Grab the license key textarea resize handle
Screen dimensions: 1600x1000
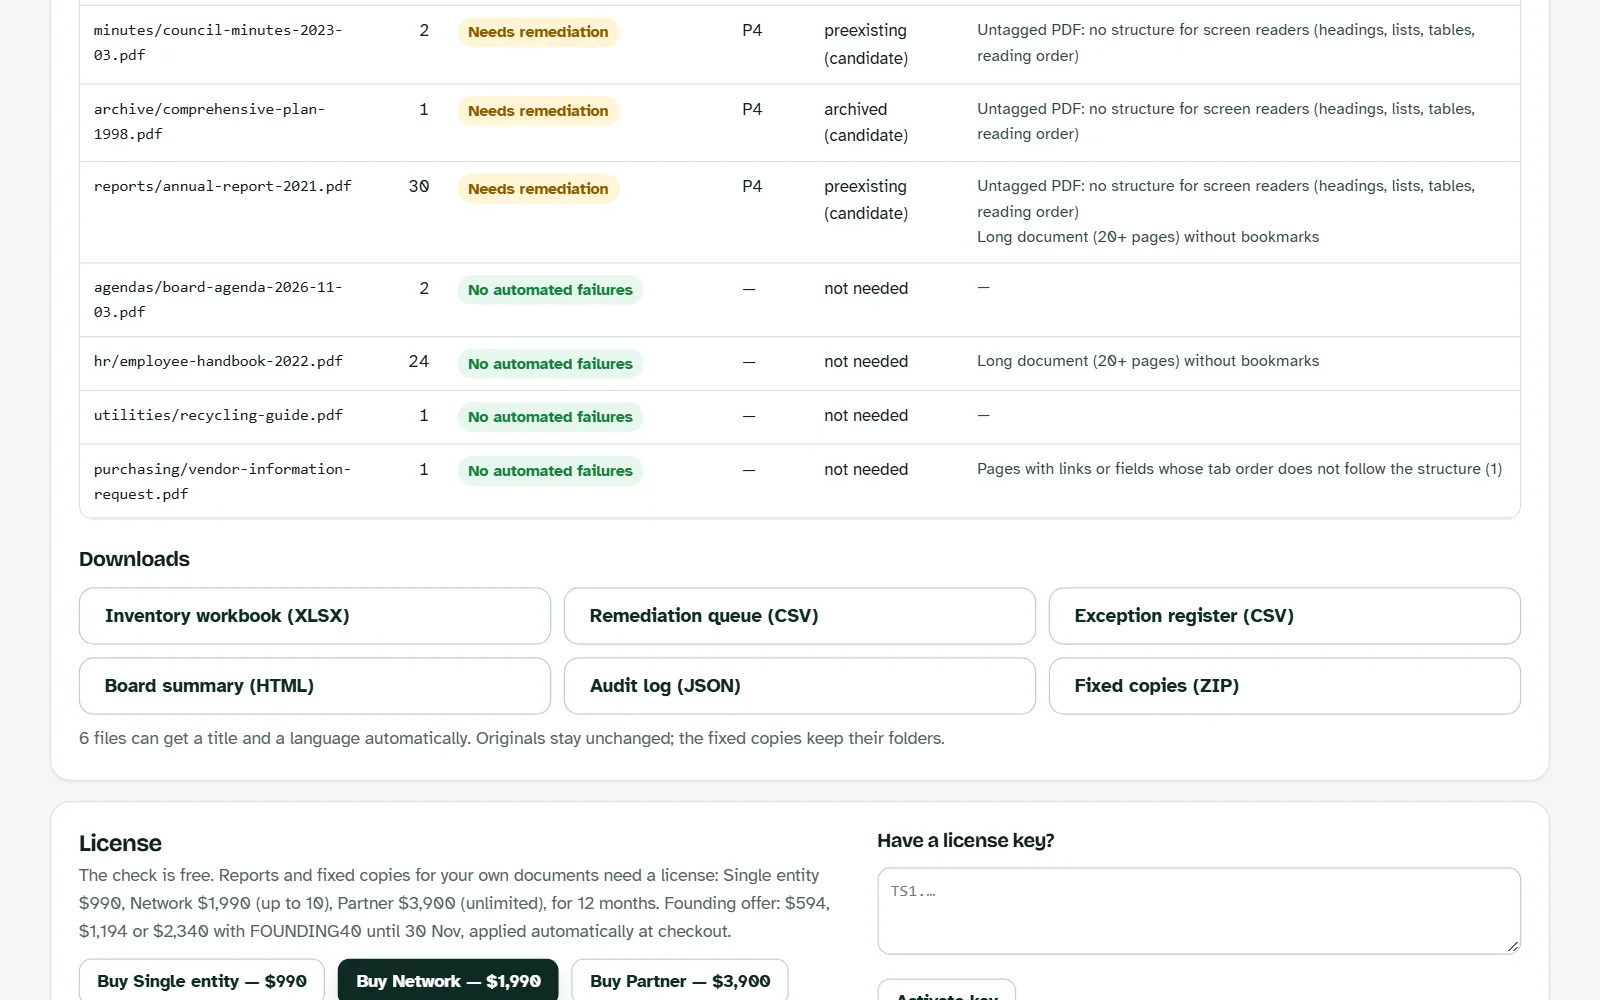(1512, 946)
